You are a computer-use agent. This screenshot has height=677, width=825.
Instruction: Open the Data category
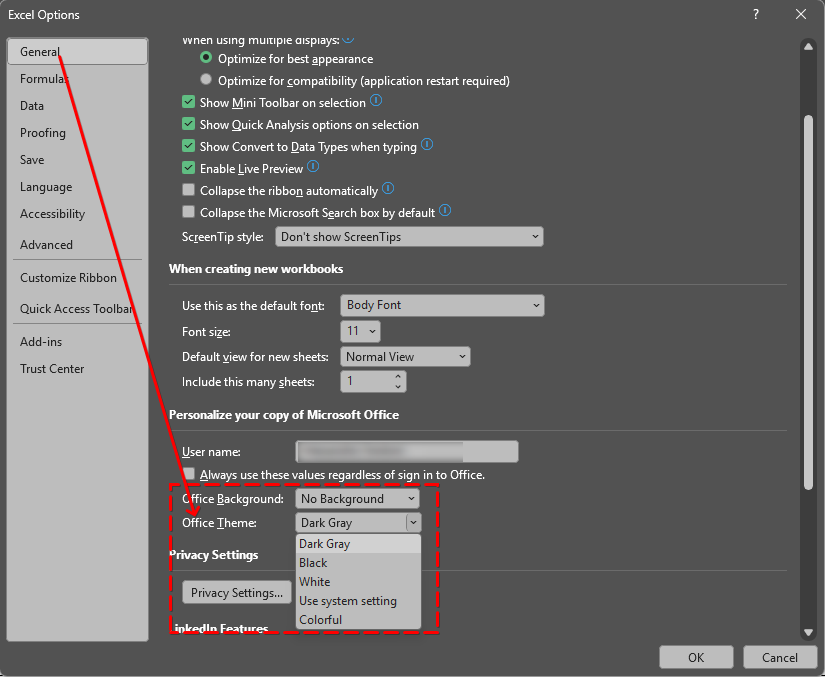[77, 106]
